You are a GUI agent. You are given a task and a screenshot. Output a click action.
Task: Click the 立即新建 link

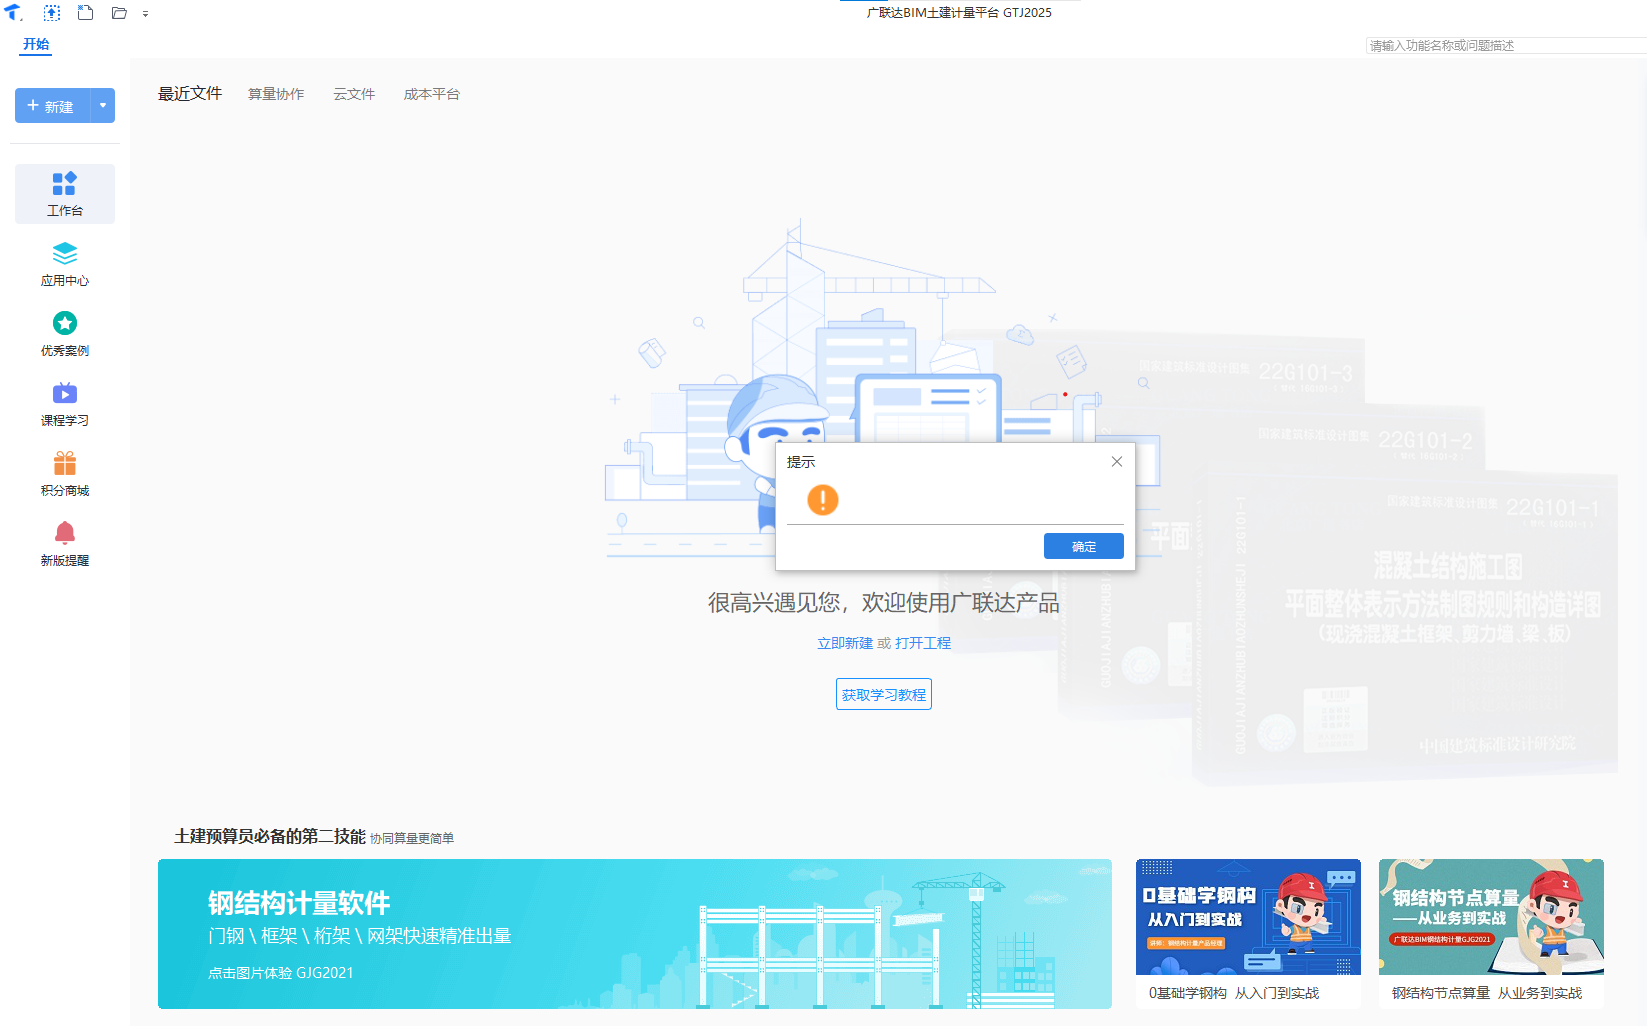pyautogui.click(x=845, y=643)
